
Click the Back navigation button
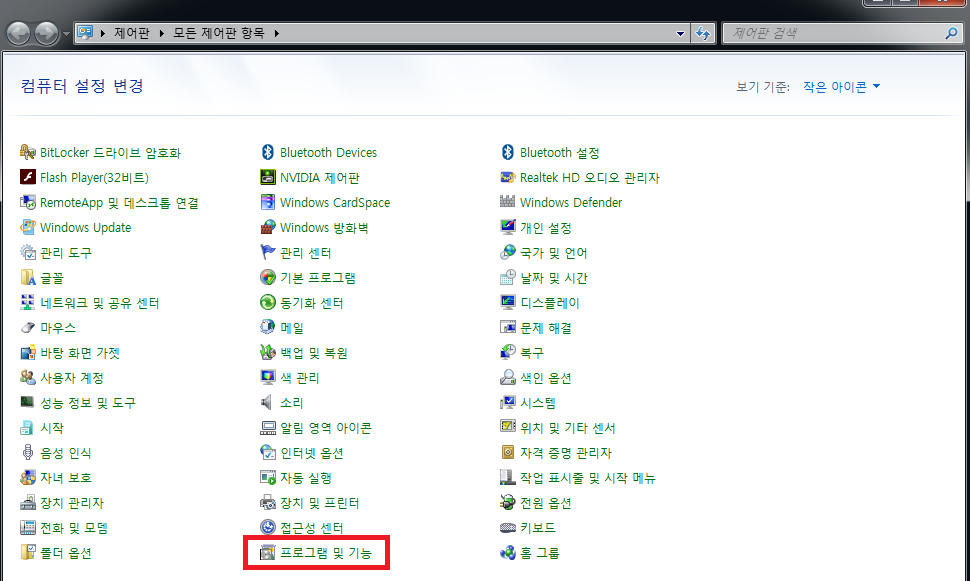coord(19,33)
